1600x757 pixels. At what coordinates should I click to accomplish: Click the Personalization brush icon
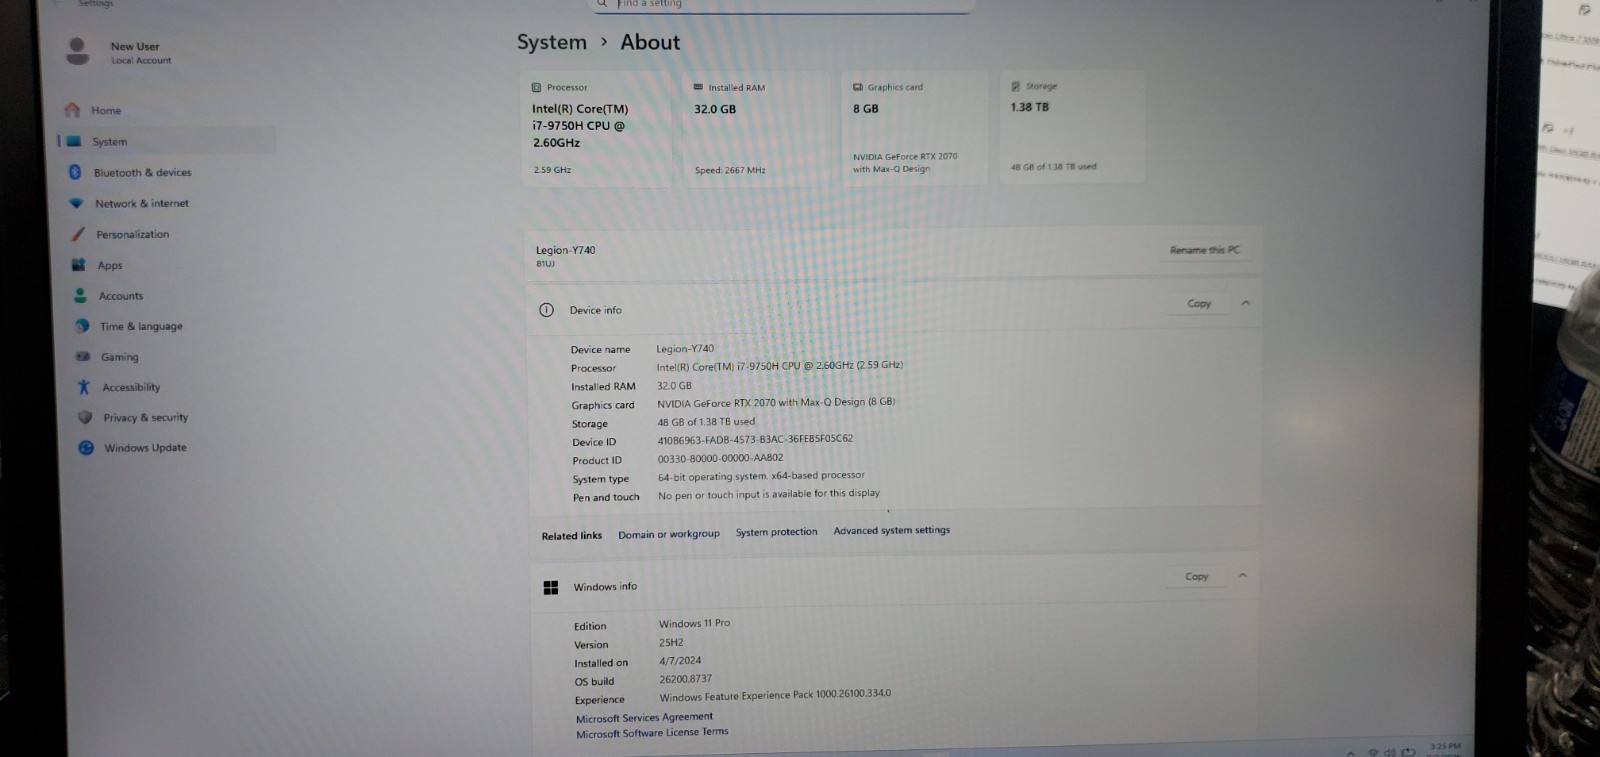pos(78,234)
